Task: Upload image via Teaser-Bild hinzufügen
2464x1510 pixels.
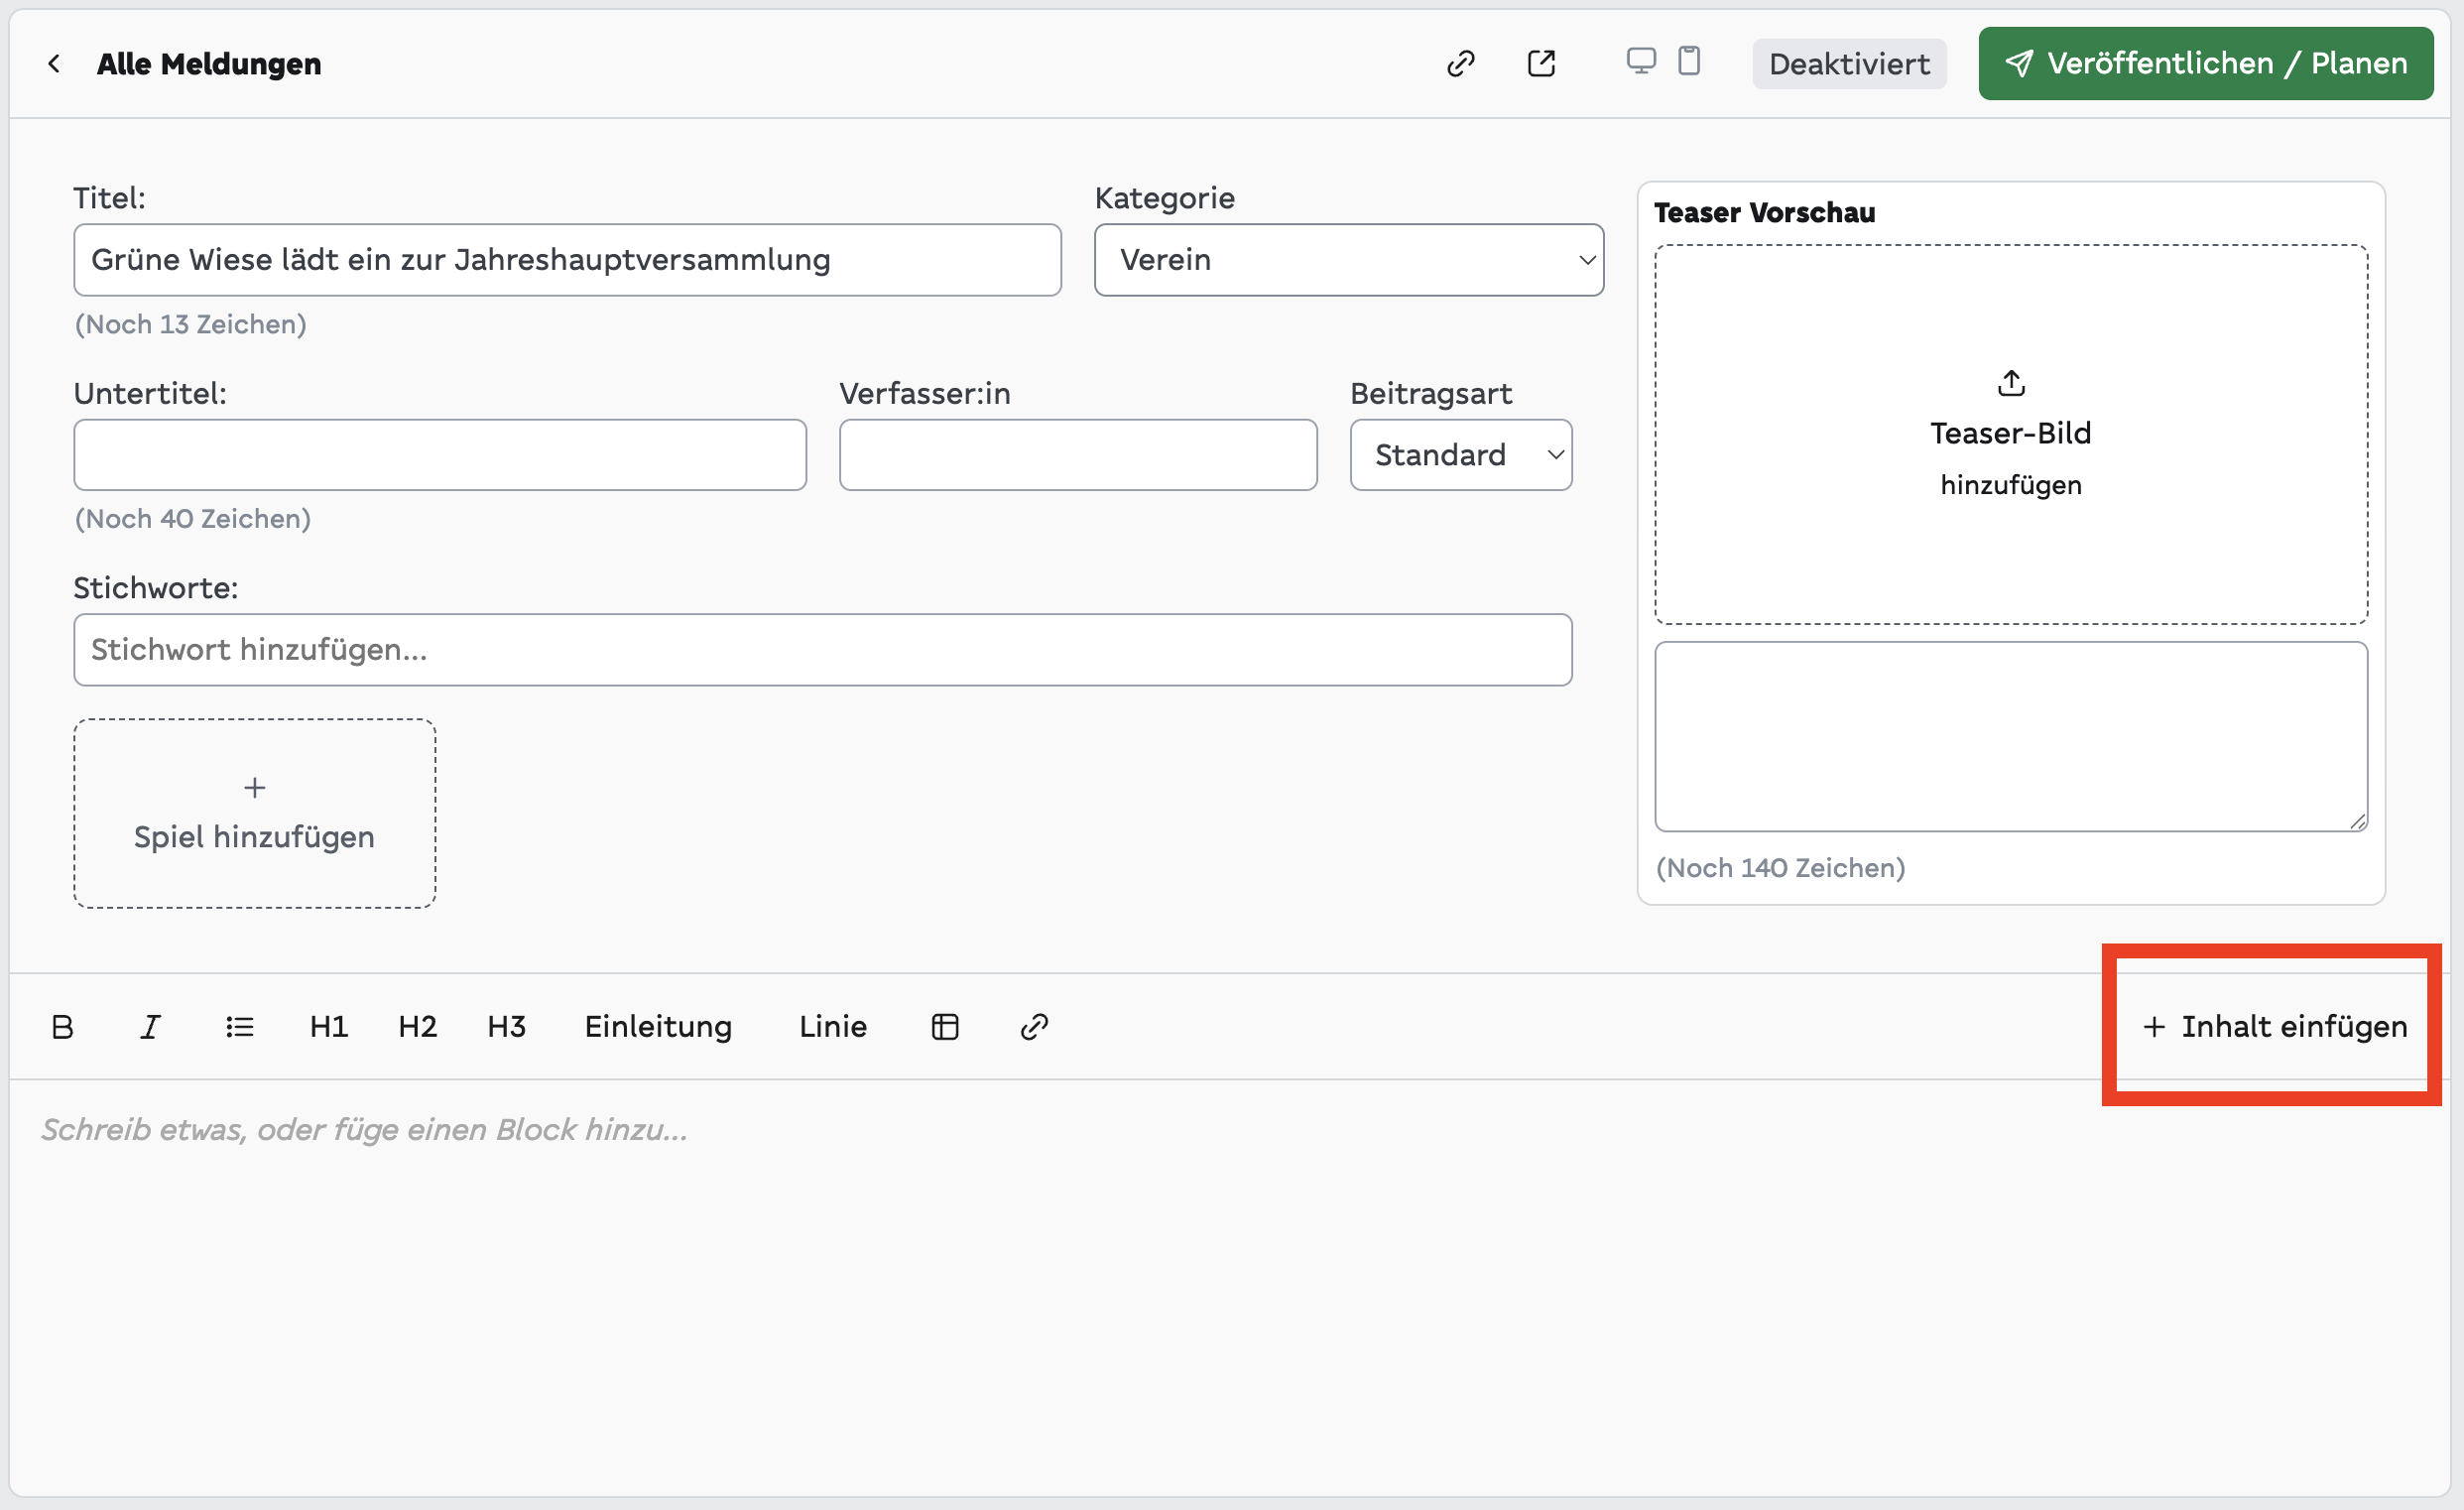Action: point(2011,435)
